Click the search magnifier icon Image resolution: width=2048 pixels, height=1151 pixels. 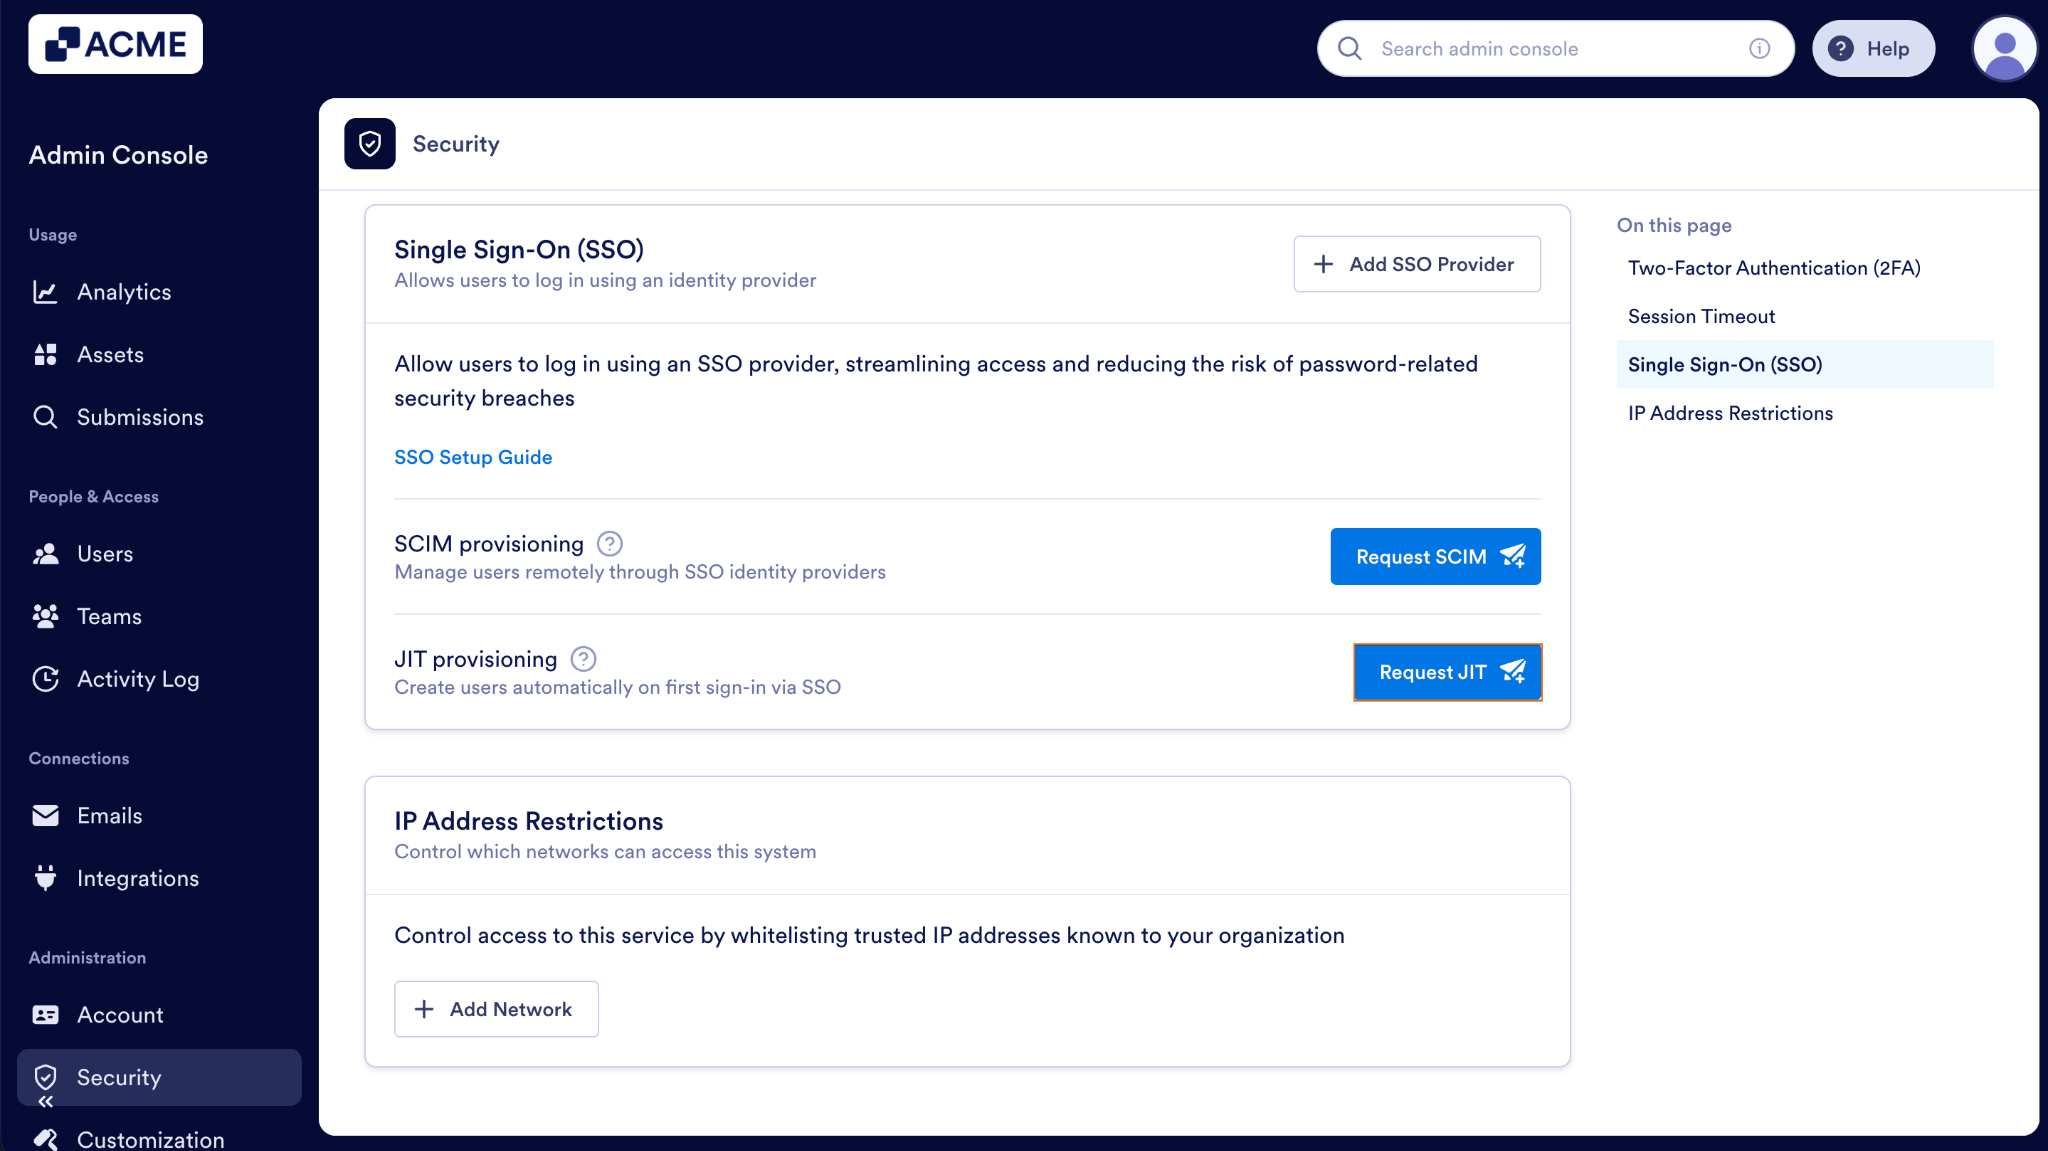pos(1349,48)
